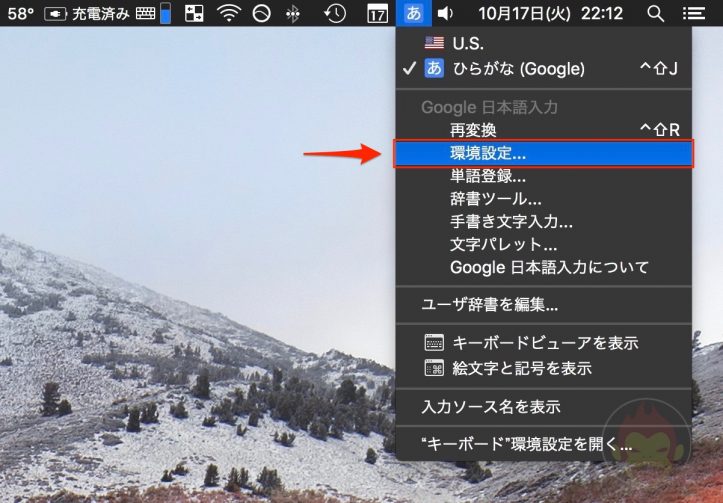Open the volume control

point(445,14)
